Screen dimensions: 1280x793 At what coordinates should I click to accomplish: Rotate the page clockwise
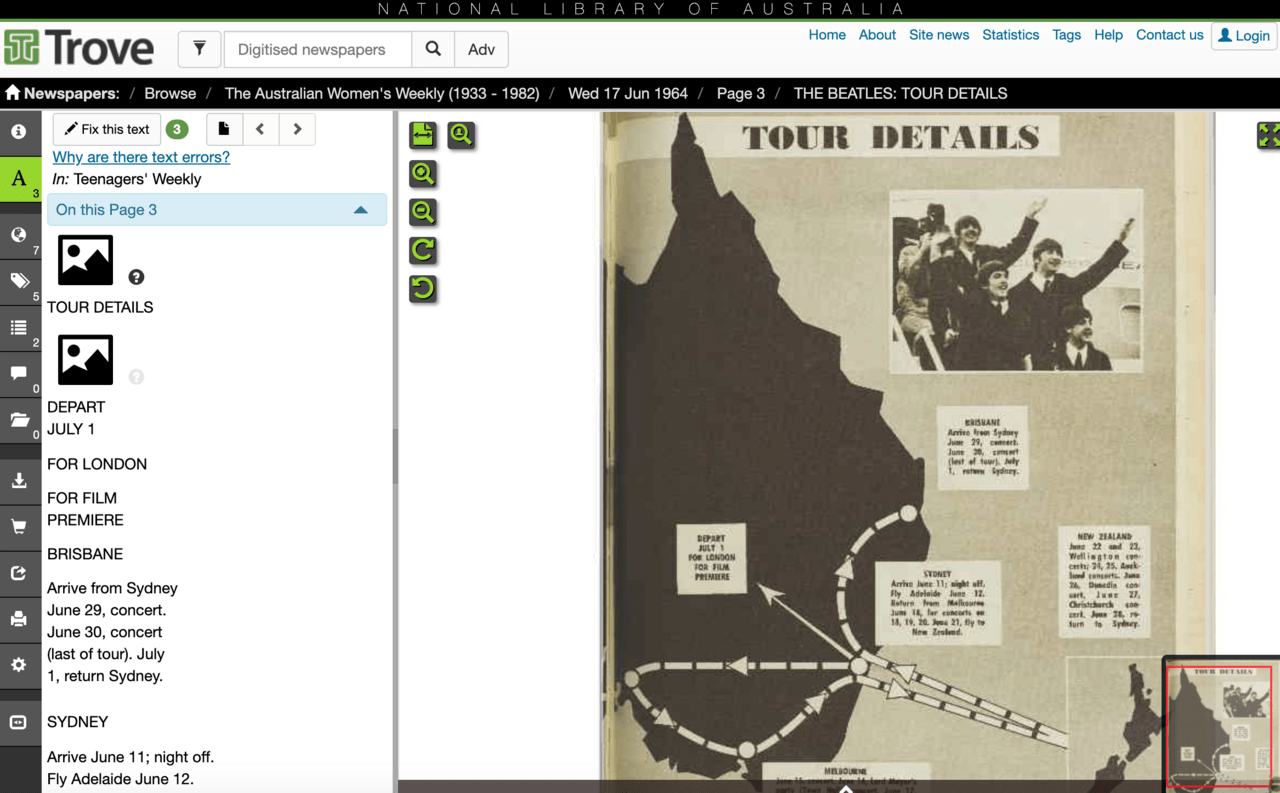[423, 249]
